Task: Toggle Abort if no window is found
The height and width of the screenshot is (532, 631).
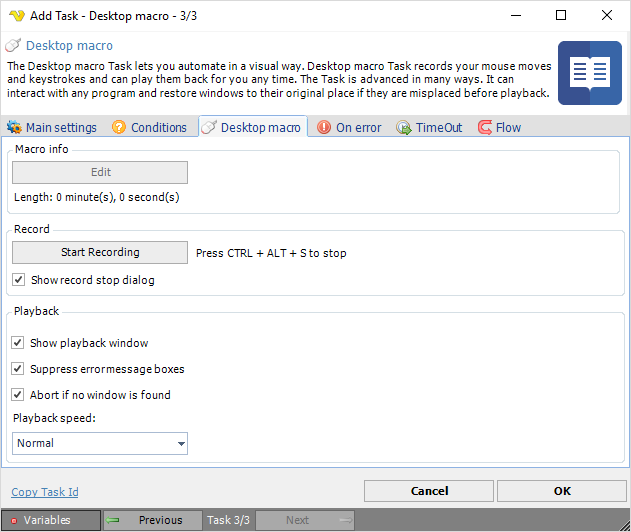Action: pyautogui.click(x=19, y=395)
